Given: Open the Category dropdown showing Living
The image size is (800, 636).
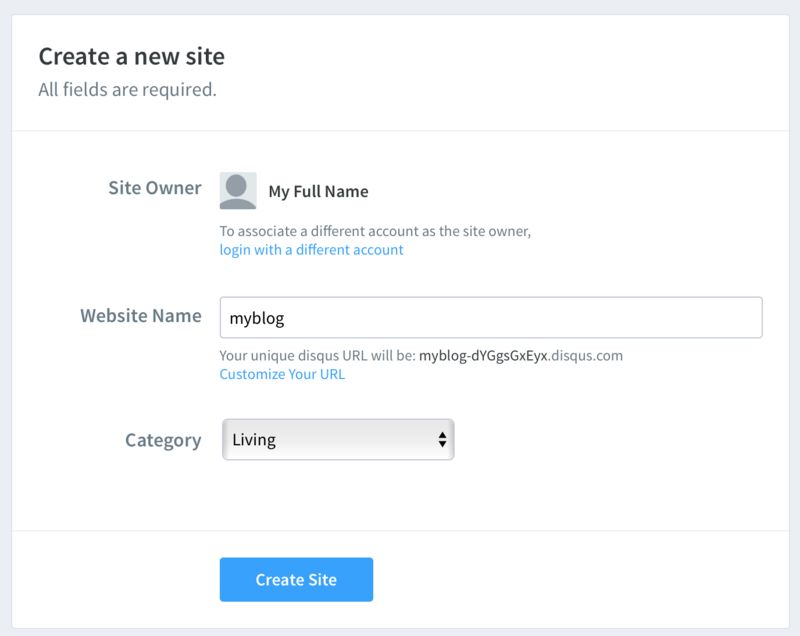Looking at the screenshot, I should click(x=338, y=439).
